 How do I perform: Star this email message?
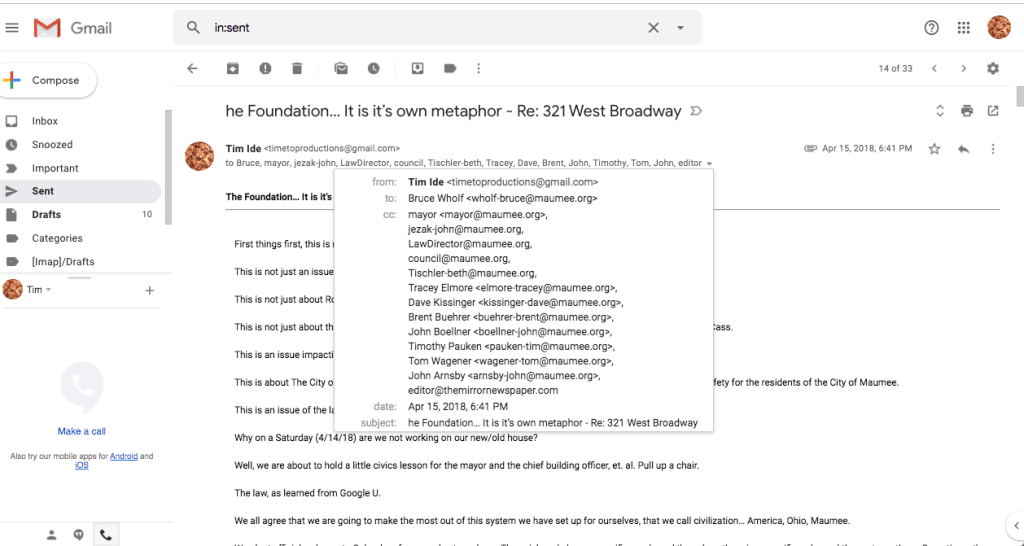point(934,149)
